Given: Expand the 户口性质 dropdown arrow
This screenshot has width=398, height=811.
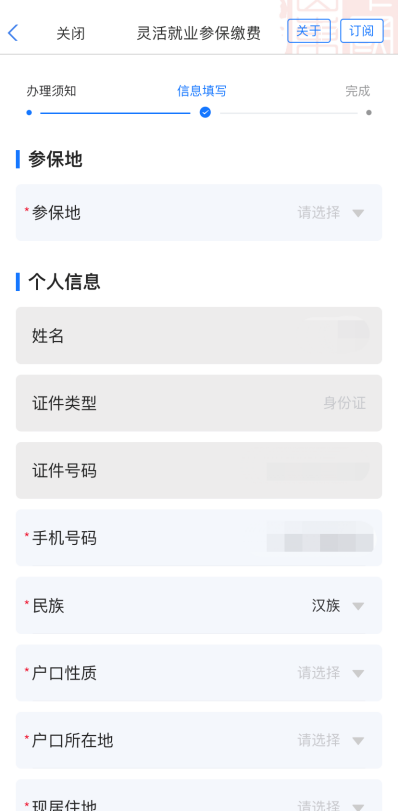Looking at the screenshot, I should click(358, 673).
